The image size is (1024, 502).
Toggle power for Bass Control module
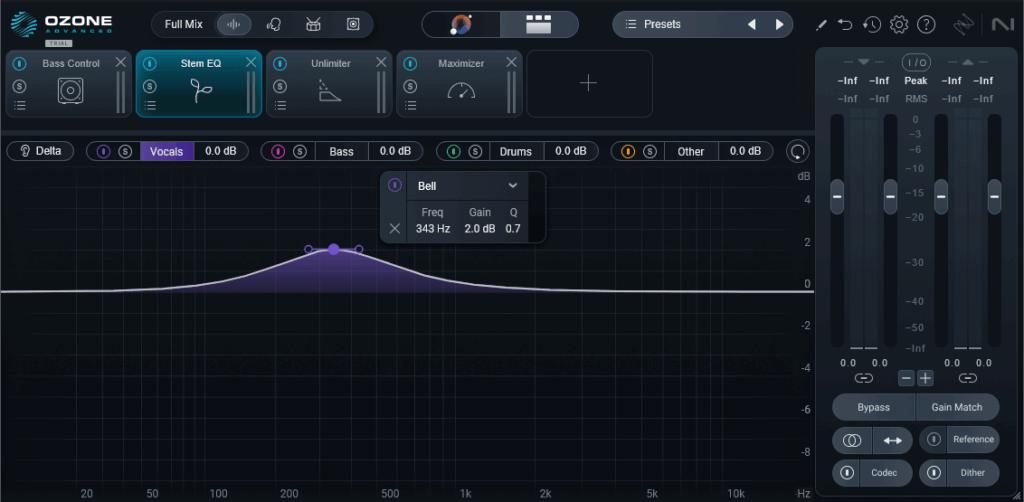[x=19, y=64]
